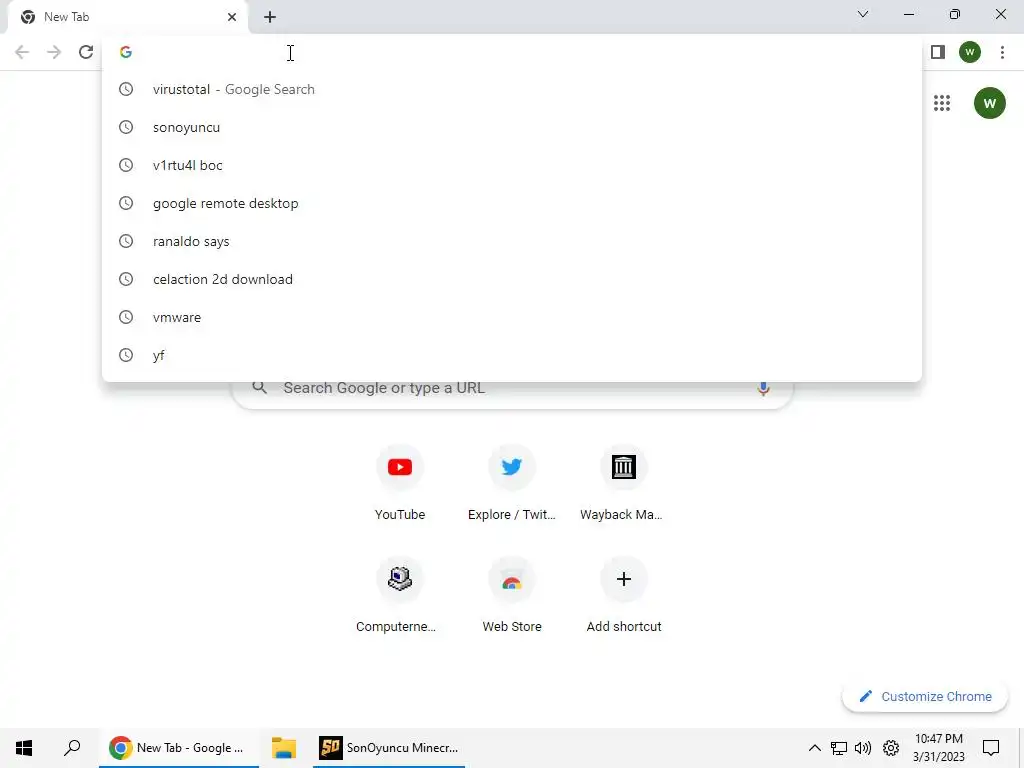Close the New Tab tab
1024x768 pixels.
(x=232, y=17)
